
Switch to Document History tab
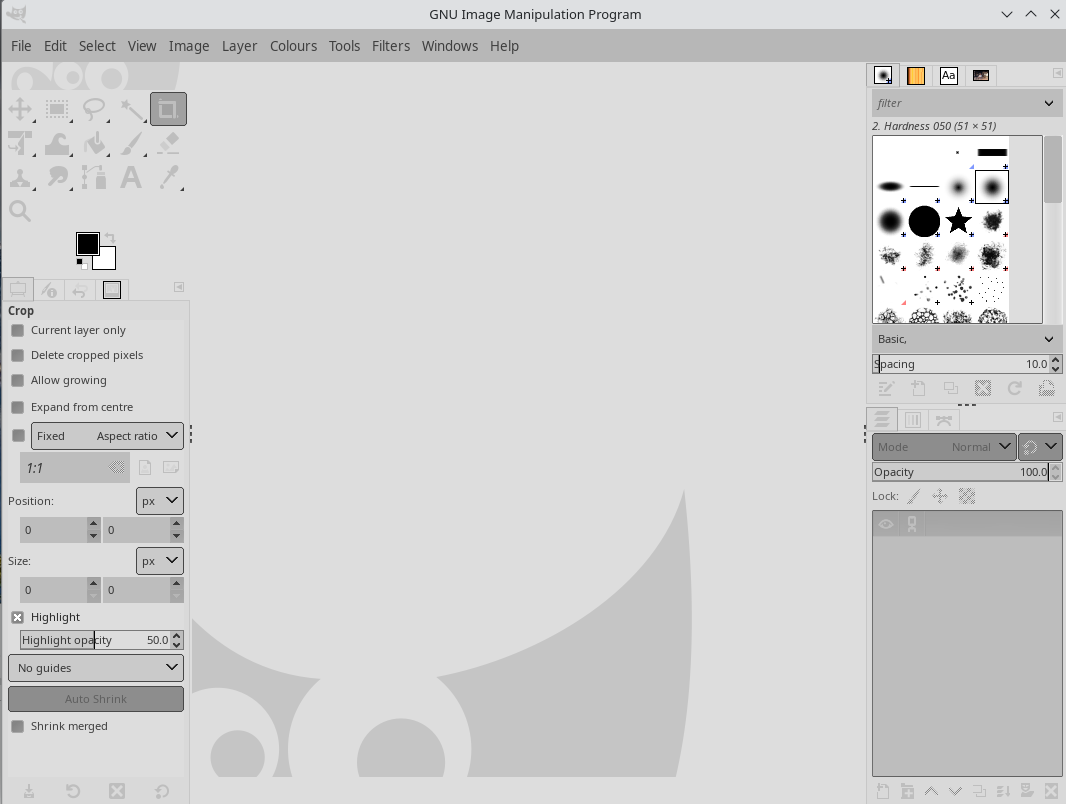tap(981, 75)
